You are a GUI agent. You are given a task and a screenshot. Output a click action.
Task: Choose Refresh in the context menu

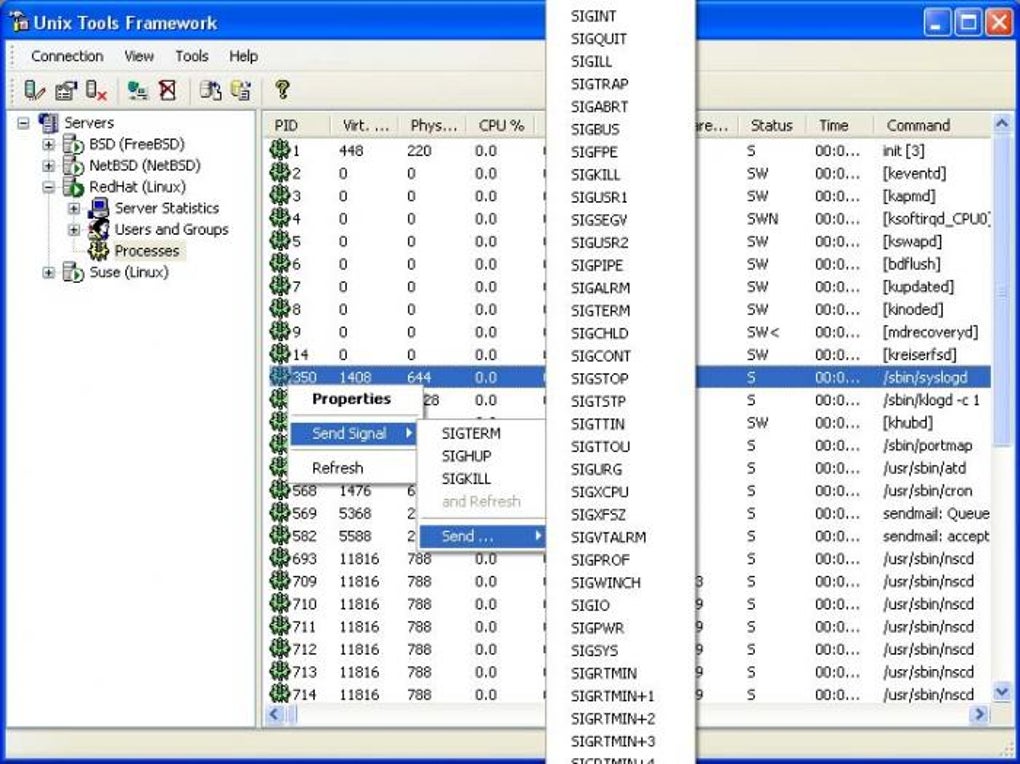point(352,468)
